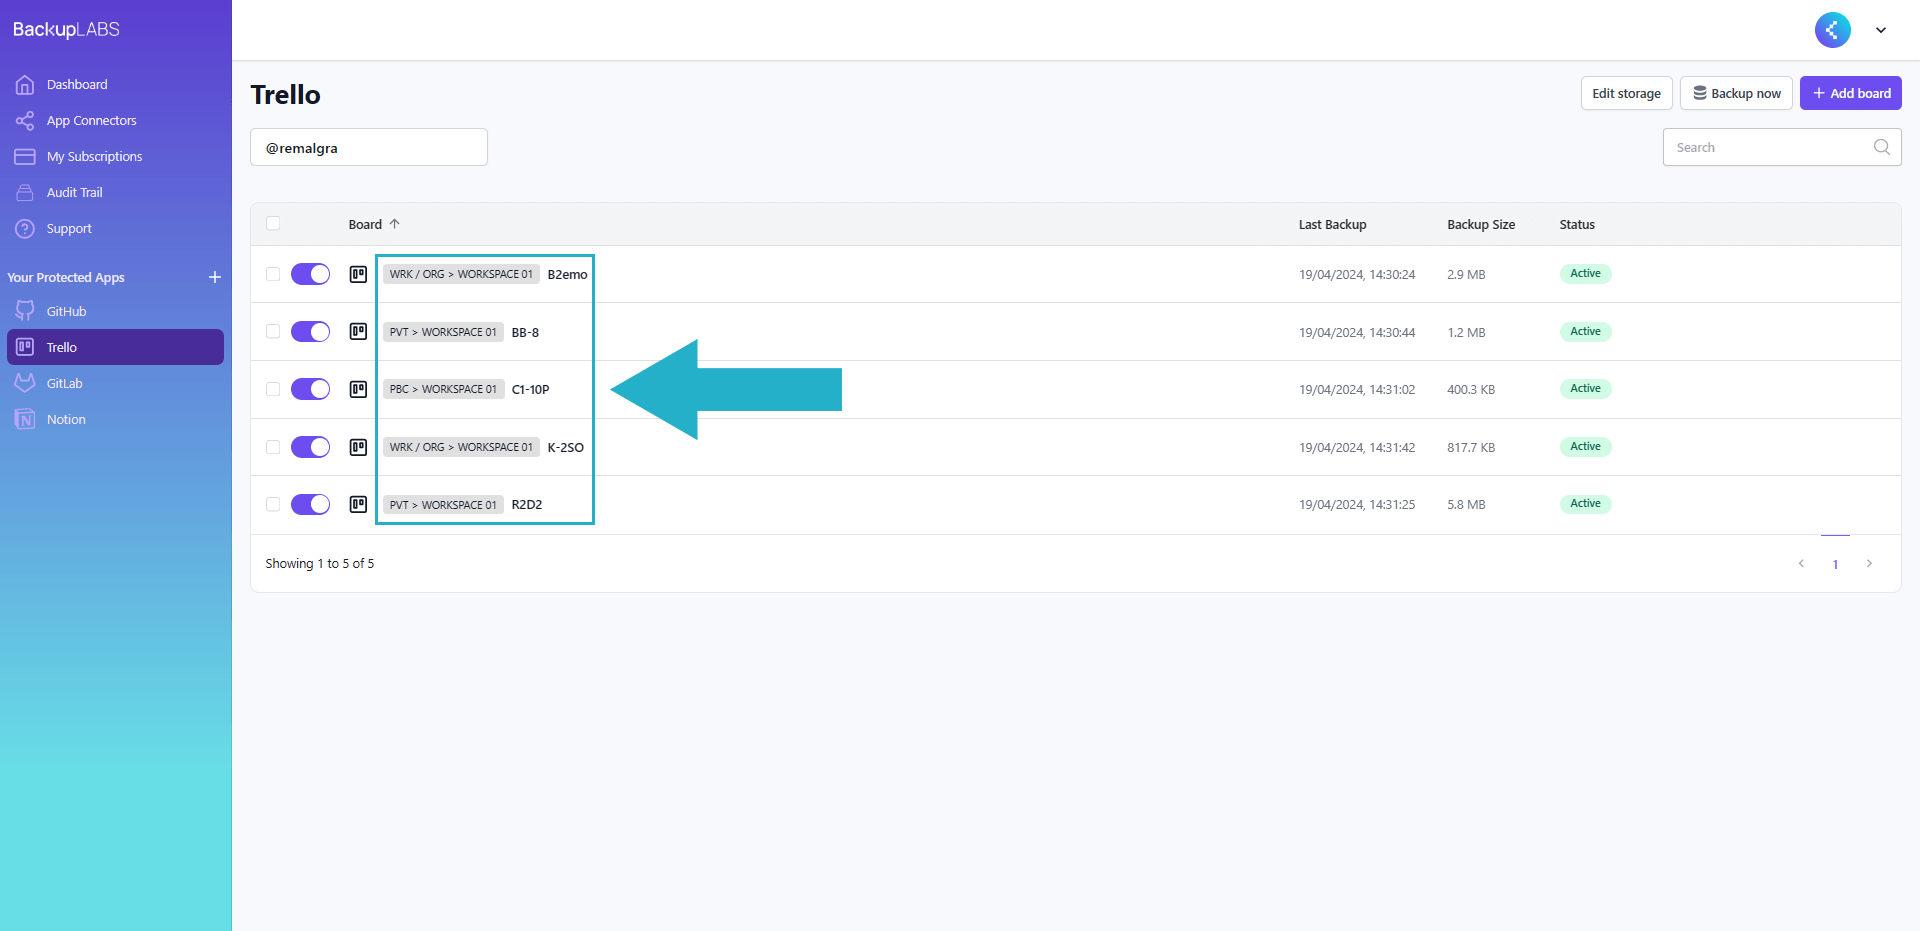The height and width of the screenshot is (931, 1920).
Task: Click the Trello icon in sidebar
Action: pyautogui.click(x=25, y=347)
